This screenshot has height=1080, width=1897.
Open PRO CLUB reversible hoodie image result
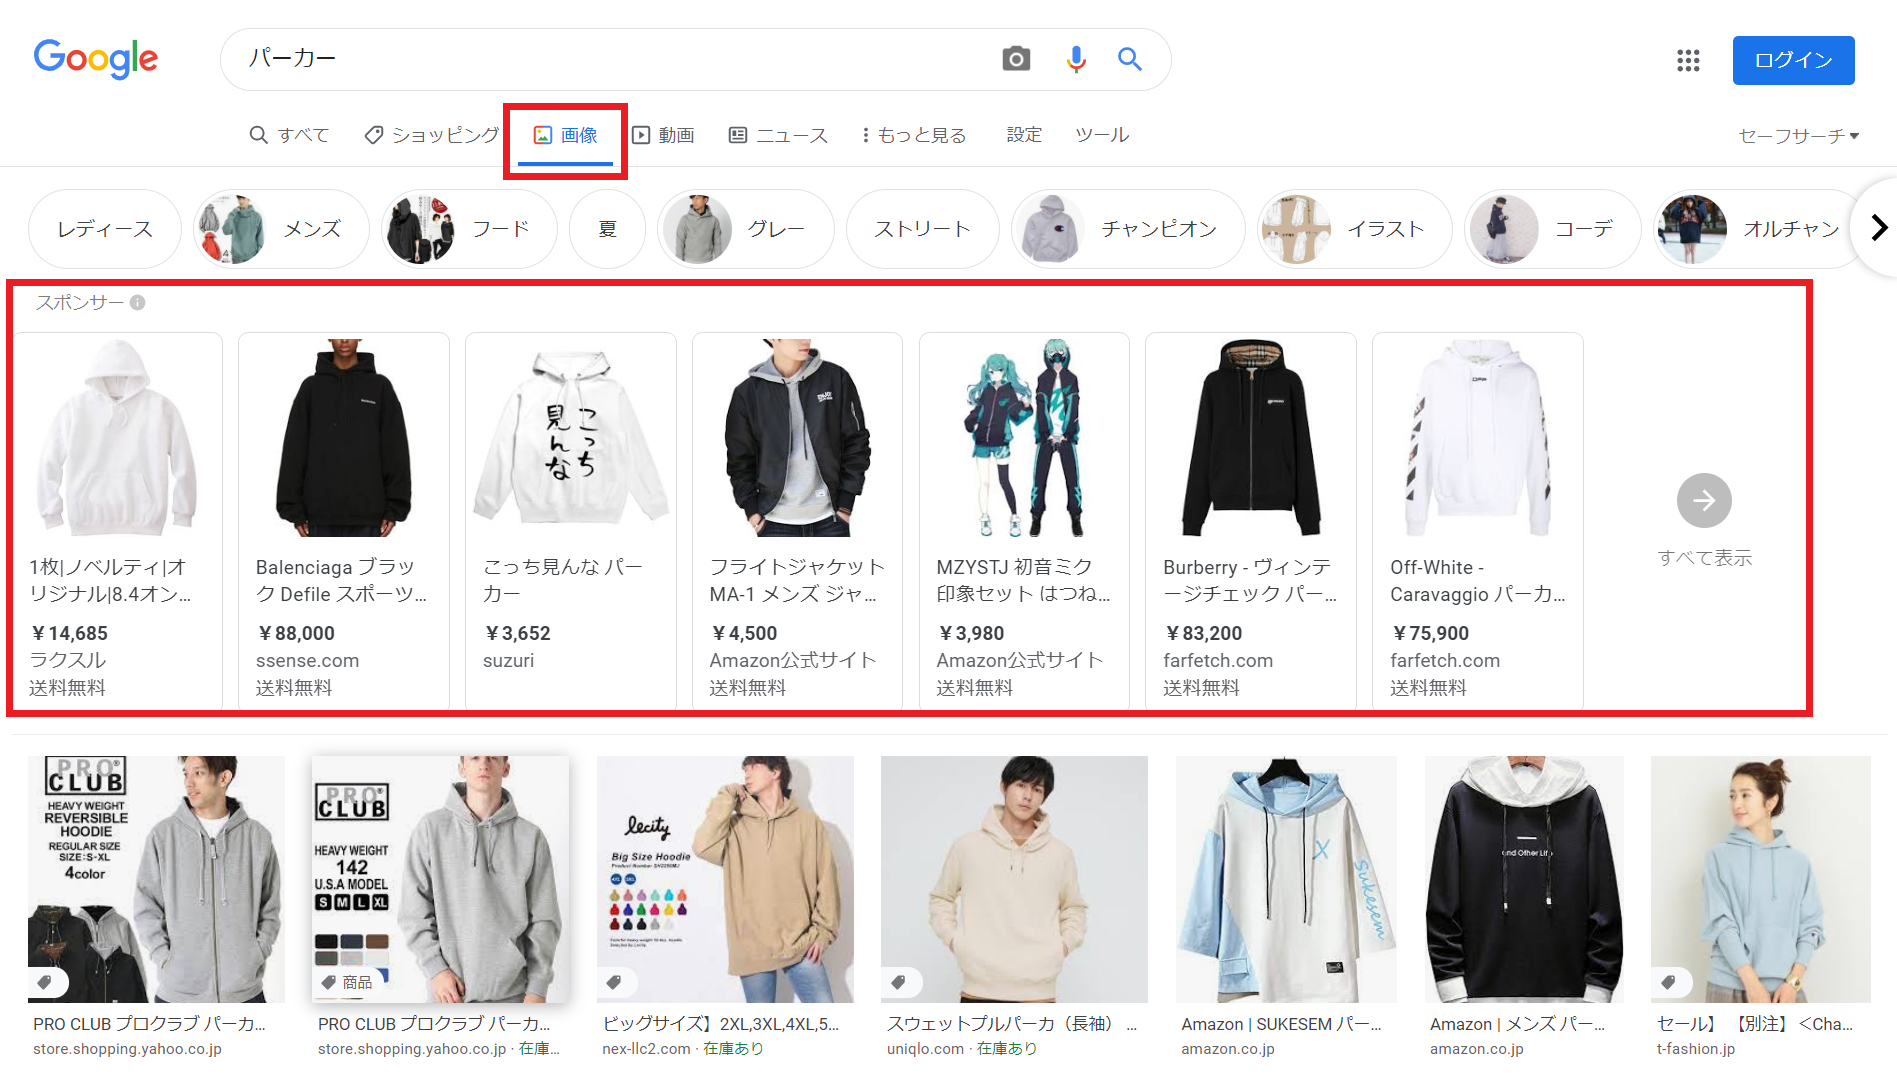156,879
